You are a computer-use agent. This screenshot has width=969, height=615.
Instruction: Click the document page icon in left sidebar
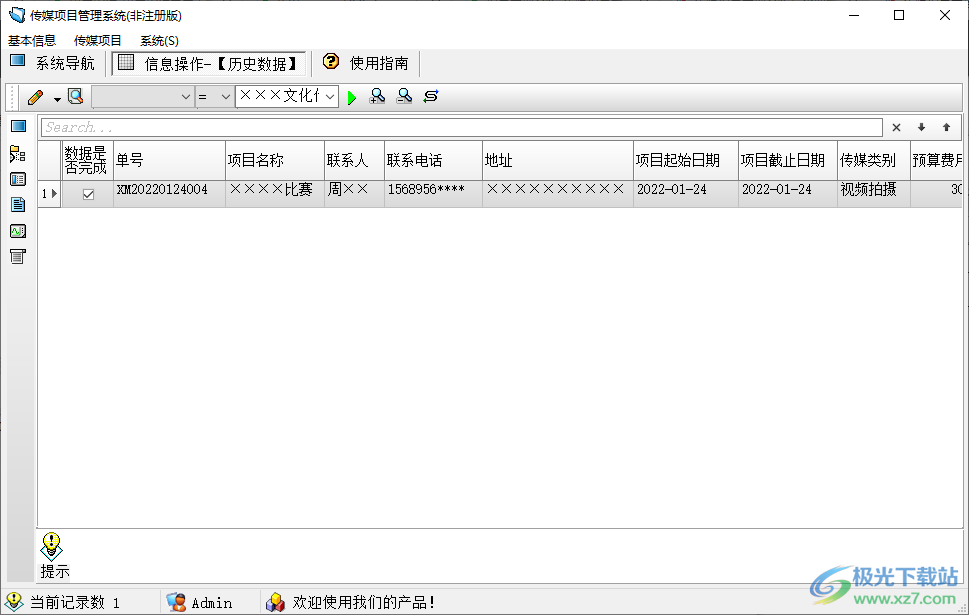coord(17,205)
